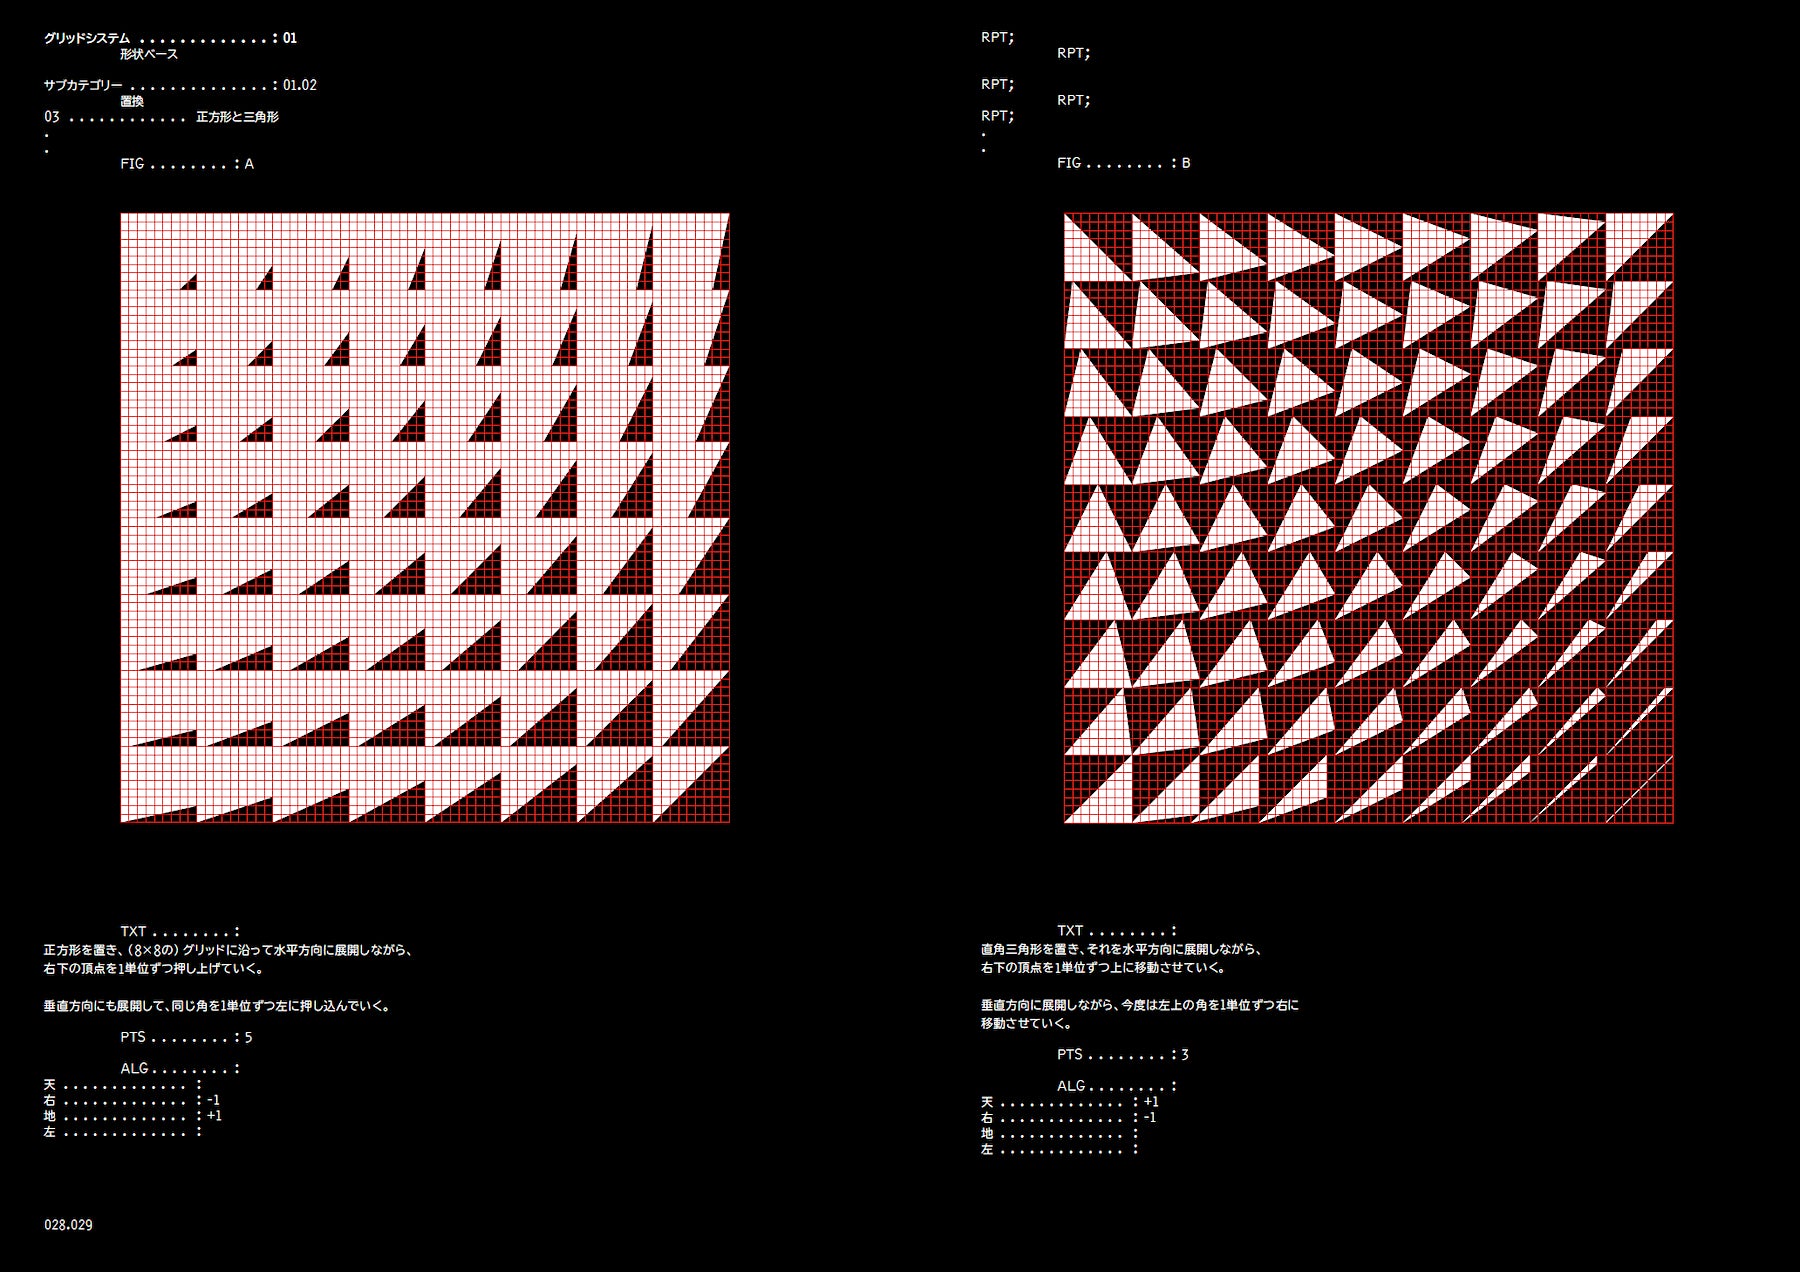Click the page number 028.029
Viewport: 1800px width, 1272px height.
68,1224
